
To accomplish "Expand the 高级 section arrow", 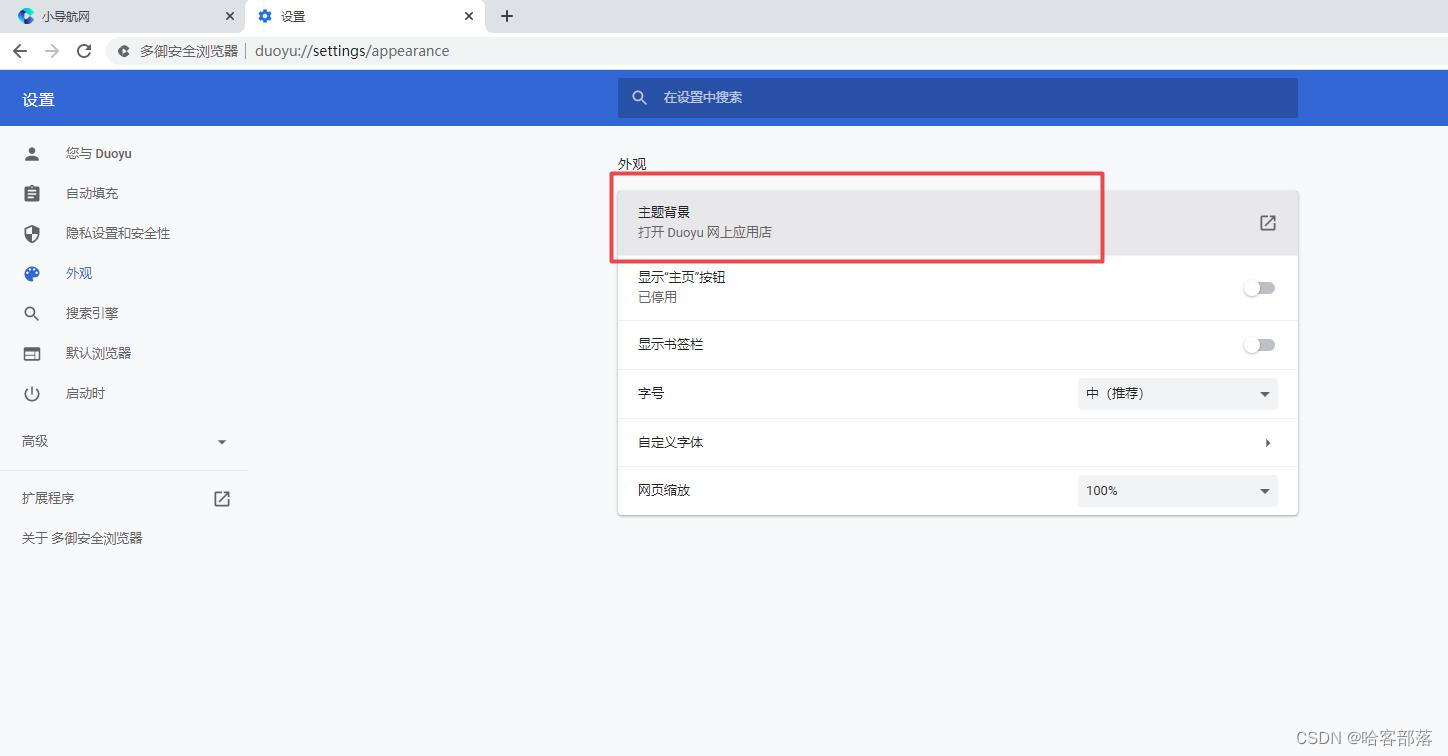I will pyautogui.click(x=222, y=442).
